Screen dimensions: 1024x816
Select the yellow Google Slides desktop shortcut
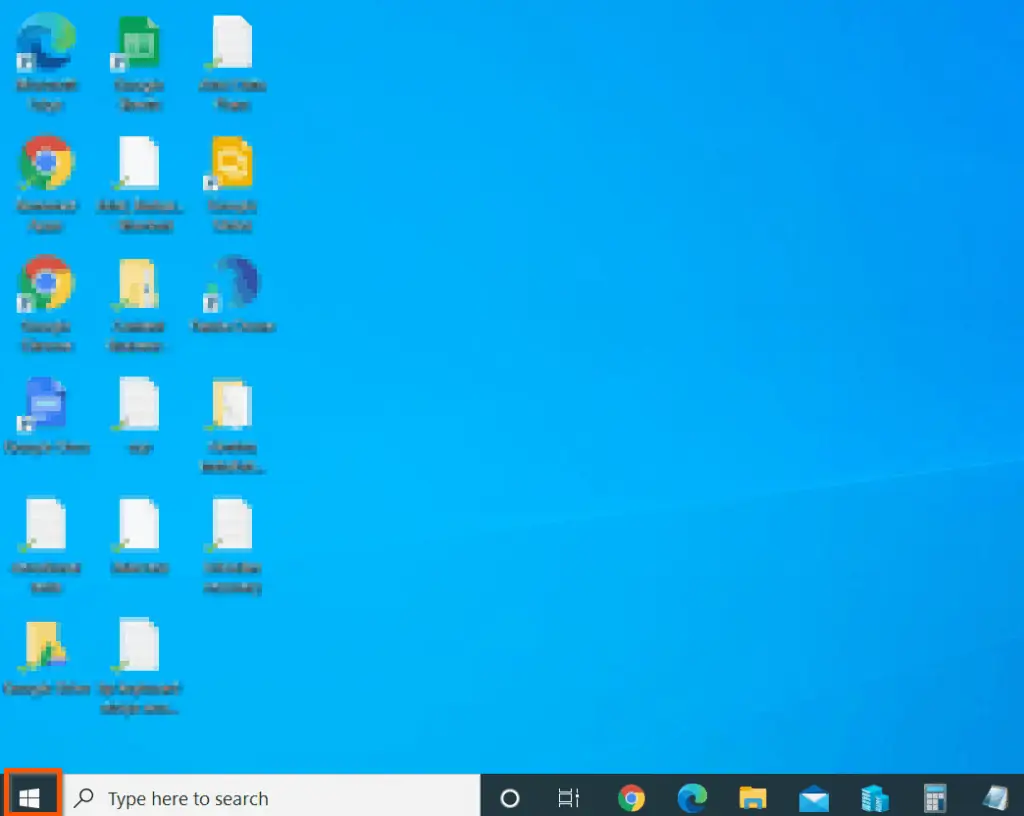[232, 164]
